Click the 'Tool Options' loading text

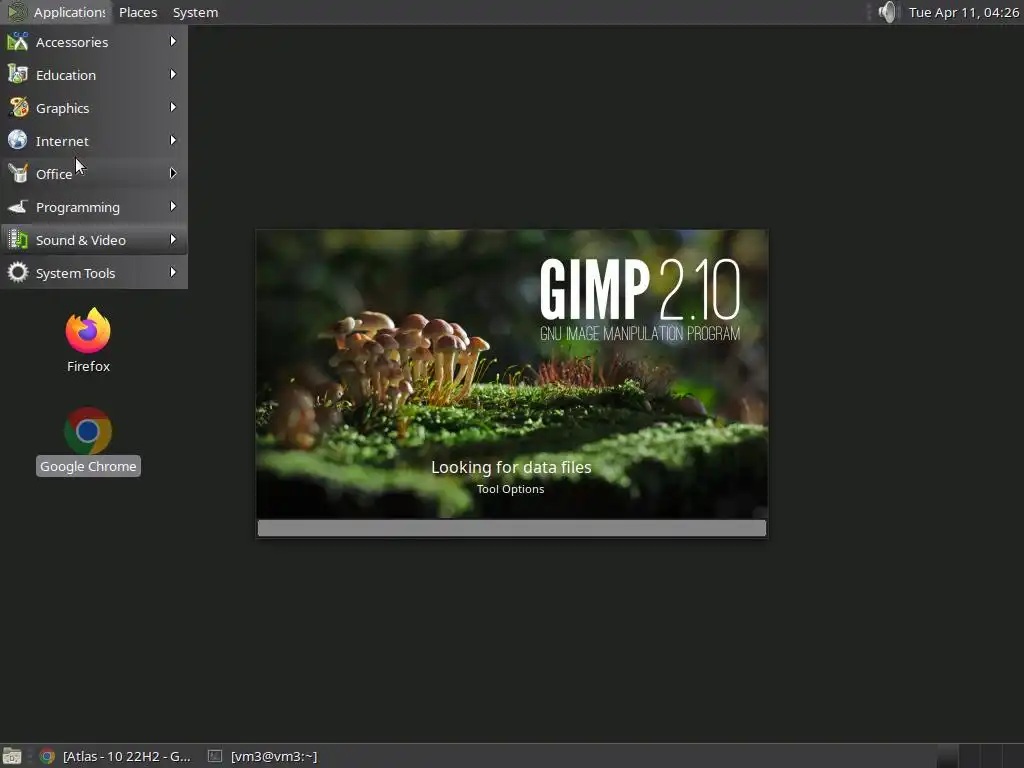pyautogui.click(x=511, y=489)
